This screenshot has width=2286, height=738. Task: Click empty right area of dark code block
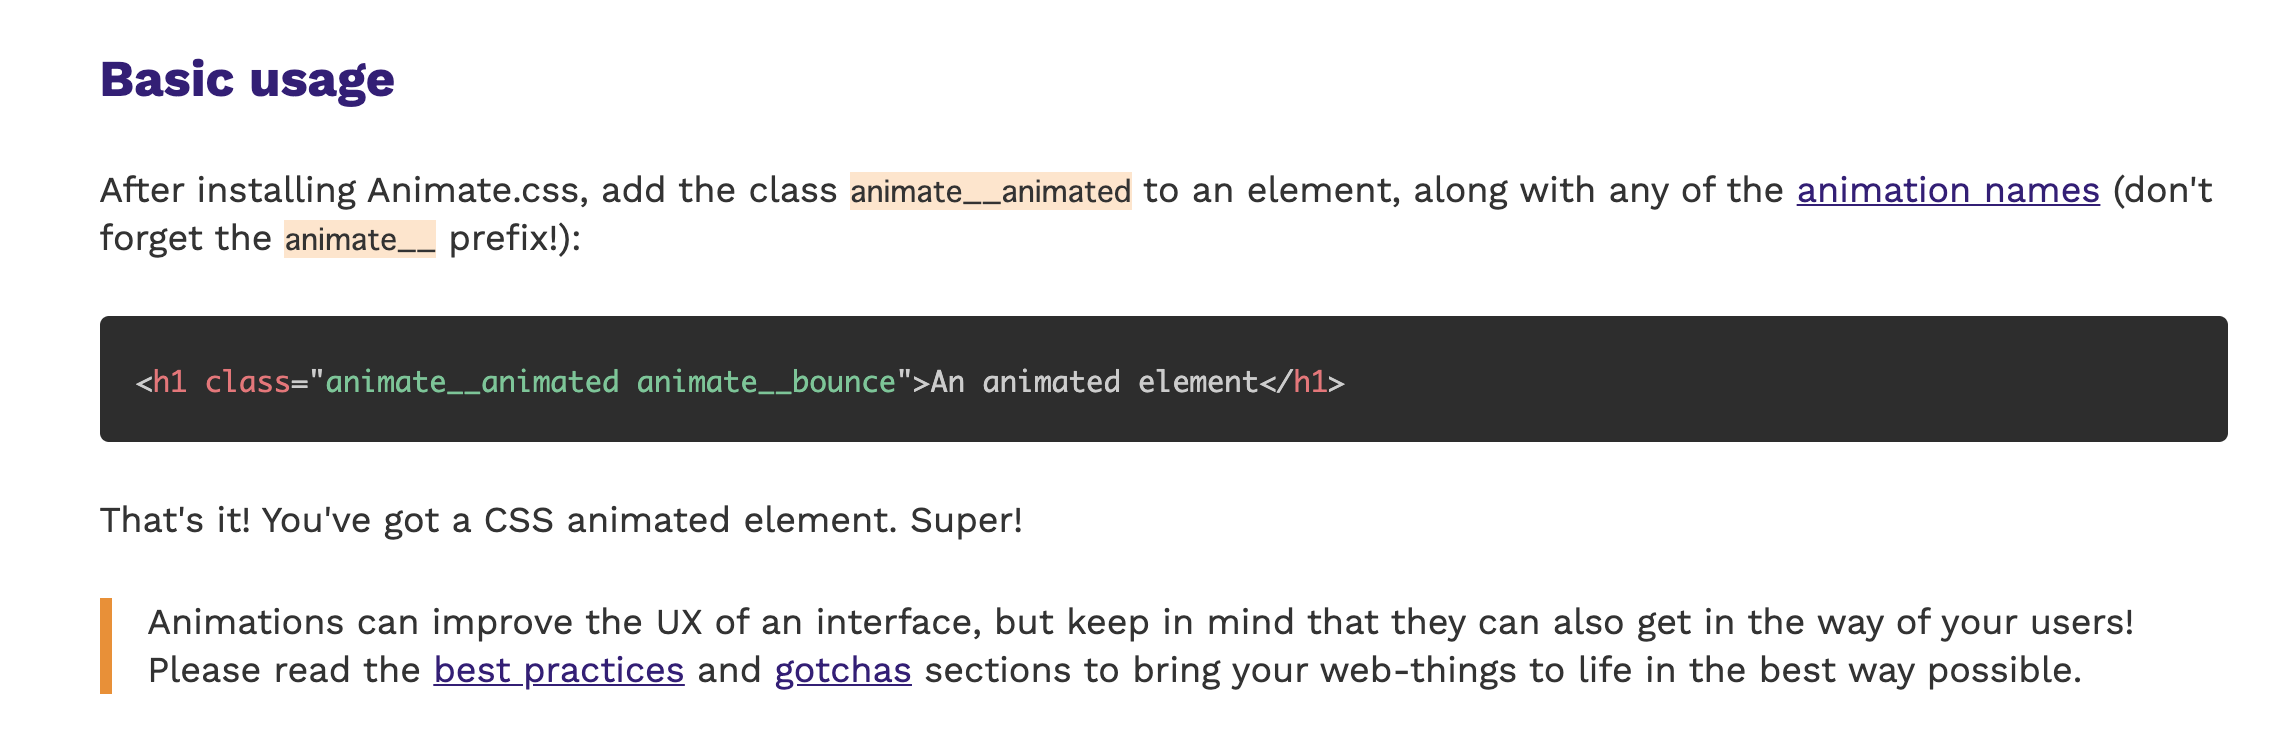click(x=1800, y=380)
